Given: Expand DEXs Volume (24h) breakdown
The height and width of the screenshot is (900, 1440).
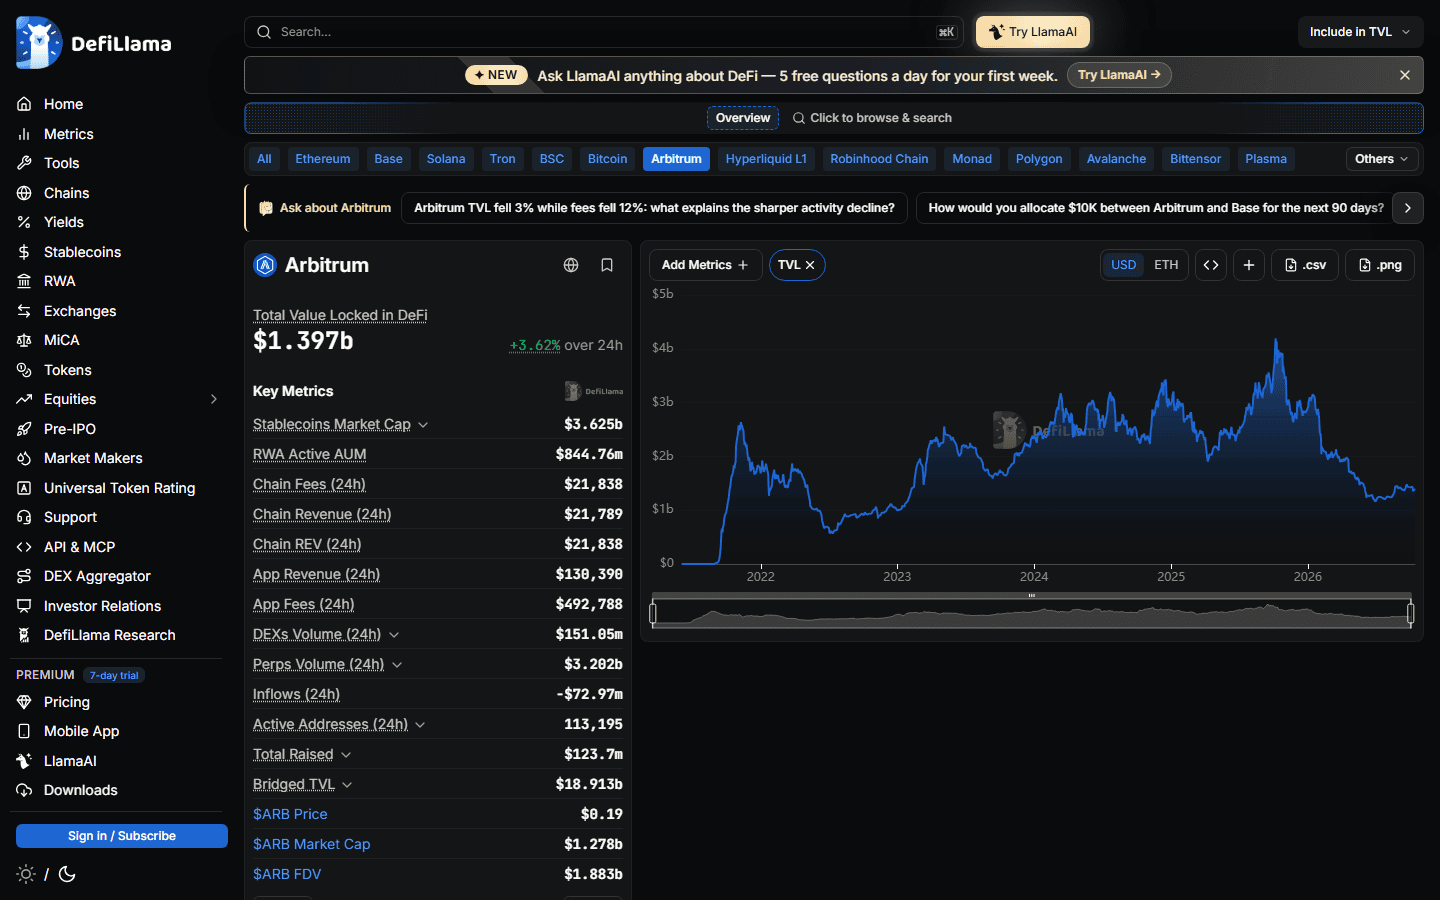Looking at the screenshot, I should pos(394,635).
